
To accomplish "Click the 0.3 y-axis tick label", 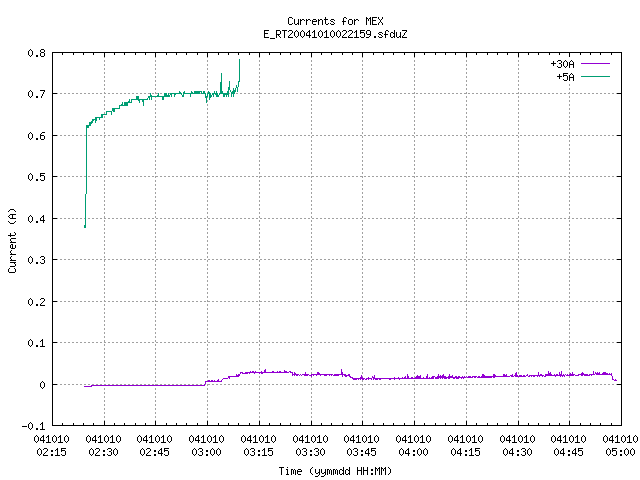I will coord(36,260).
